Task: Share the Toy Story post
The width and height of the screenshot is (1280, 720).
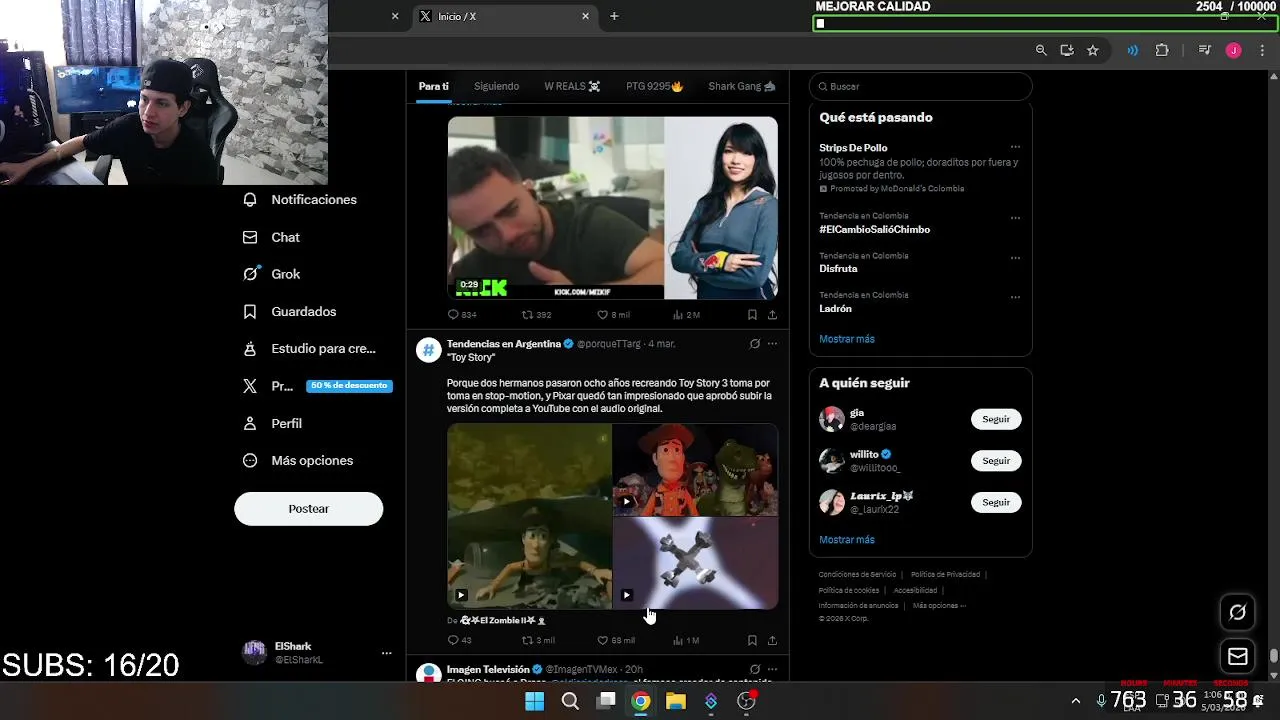Action: 772,640
